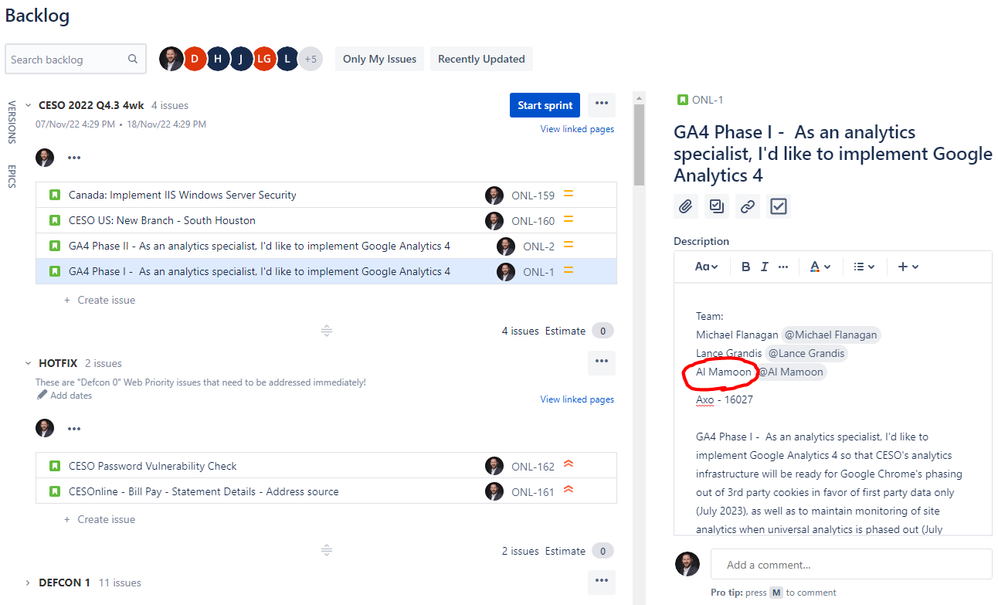Filter by user avatar LG

(264, 59)
